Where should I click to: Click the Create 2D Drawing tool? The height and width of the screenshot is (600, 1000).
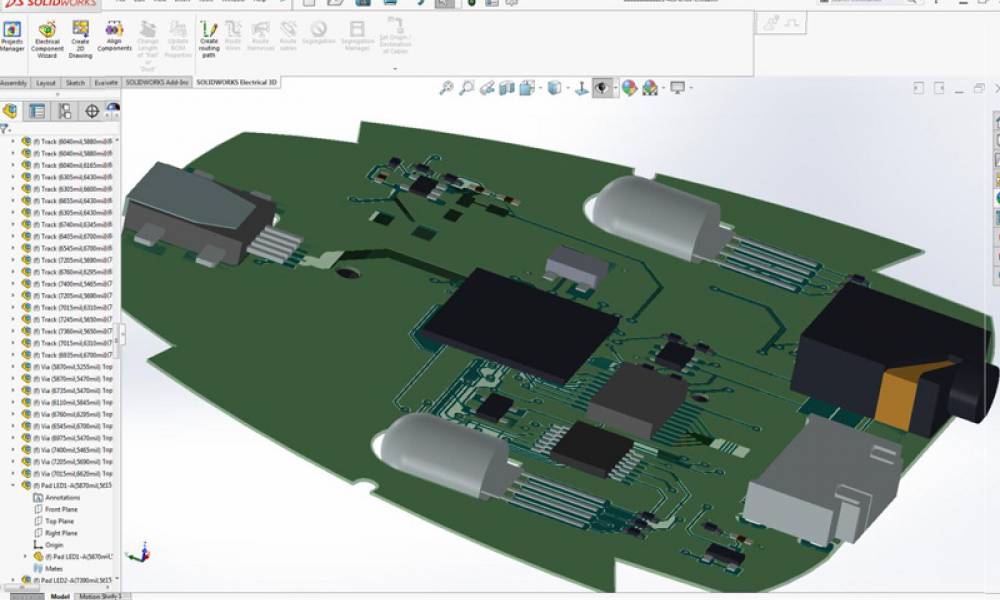click(80, 40)
